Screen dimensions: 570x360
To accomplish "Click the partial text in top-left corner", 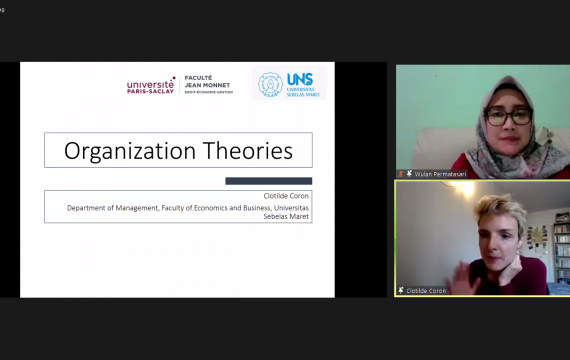I will point(2,10).
